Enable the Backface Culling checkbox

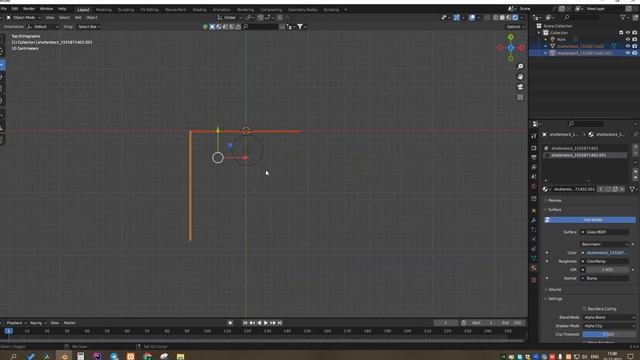click(584, 309)
